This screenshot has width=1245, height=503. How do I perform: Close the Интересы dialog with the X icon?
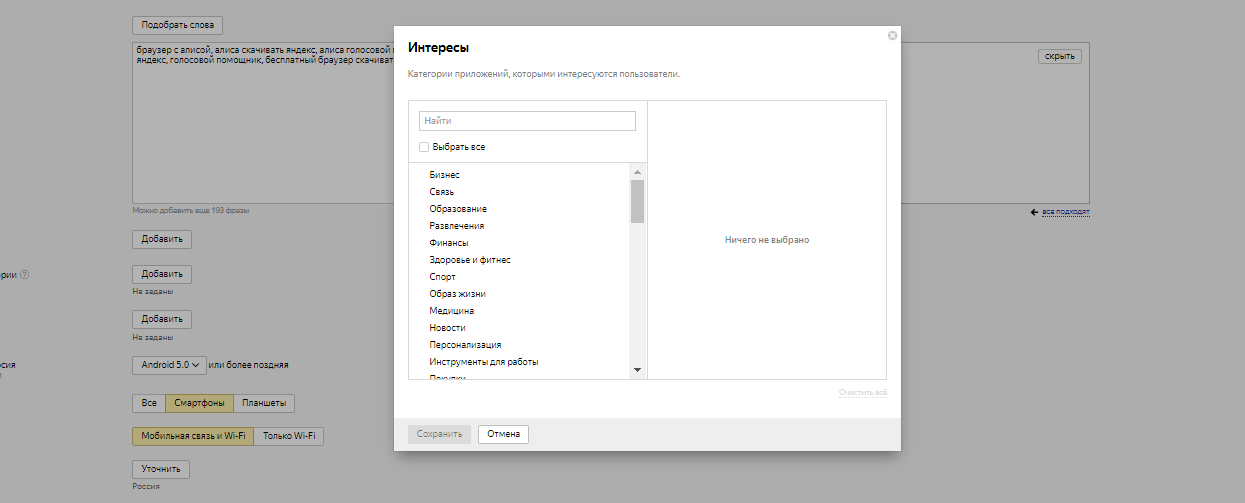(892, 35)
